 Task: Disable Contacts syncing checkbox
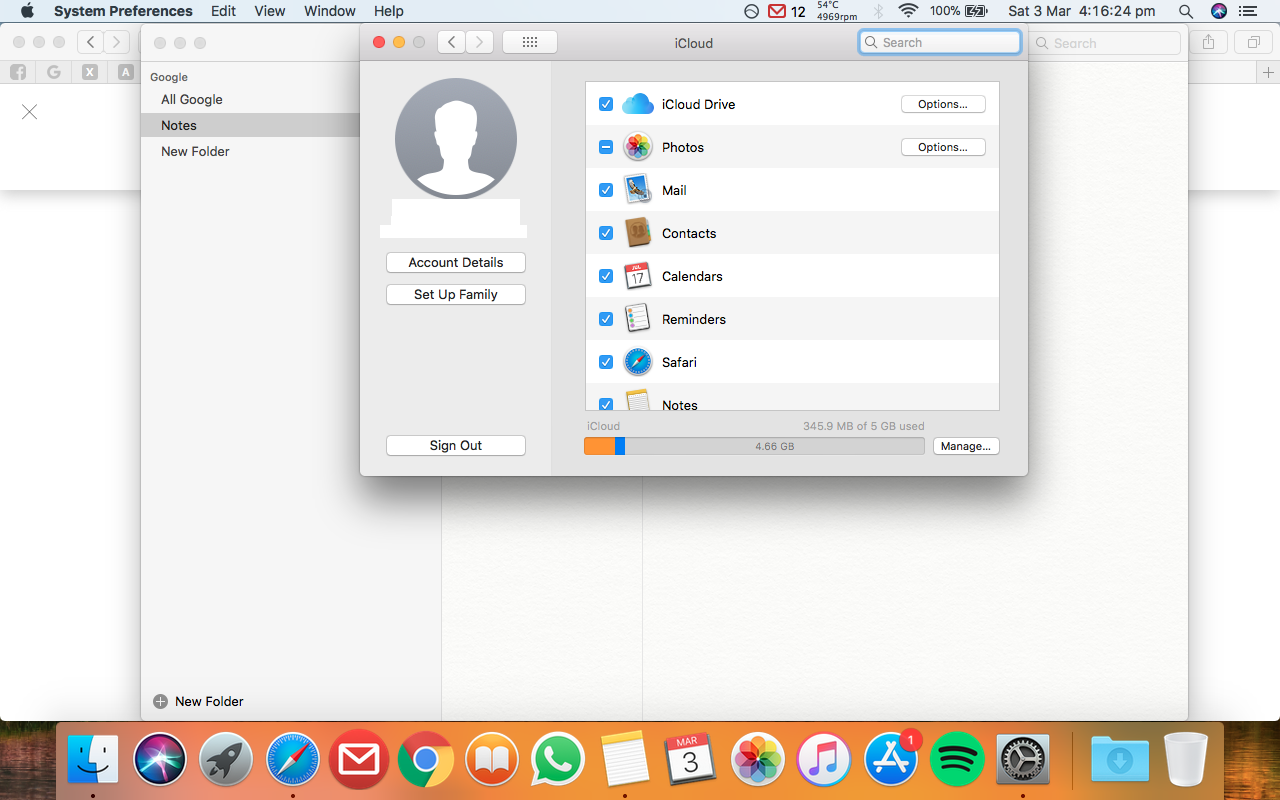[x=606, y=233]
